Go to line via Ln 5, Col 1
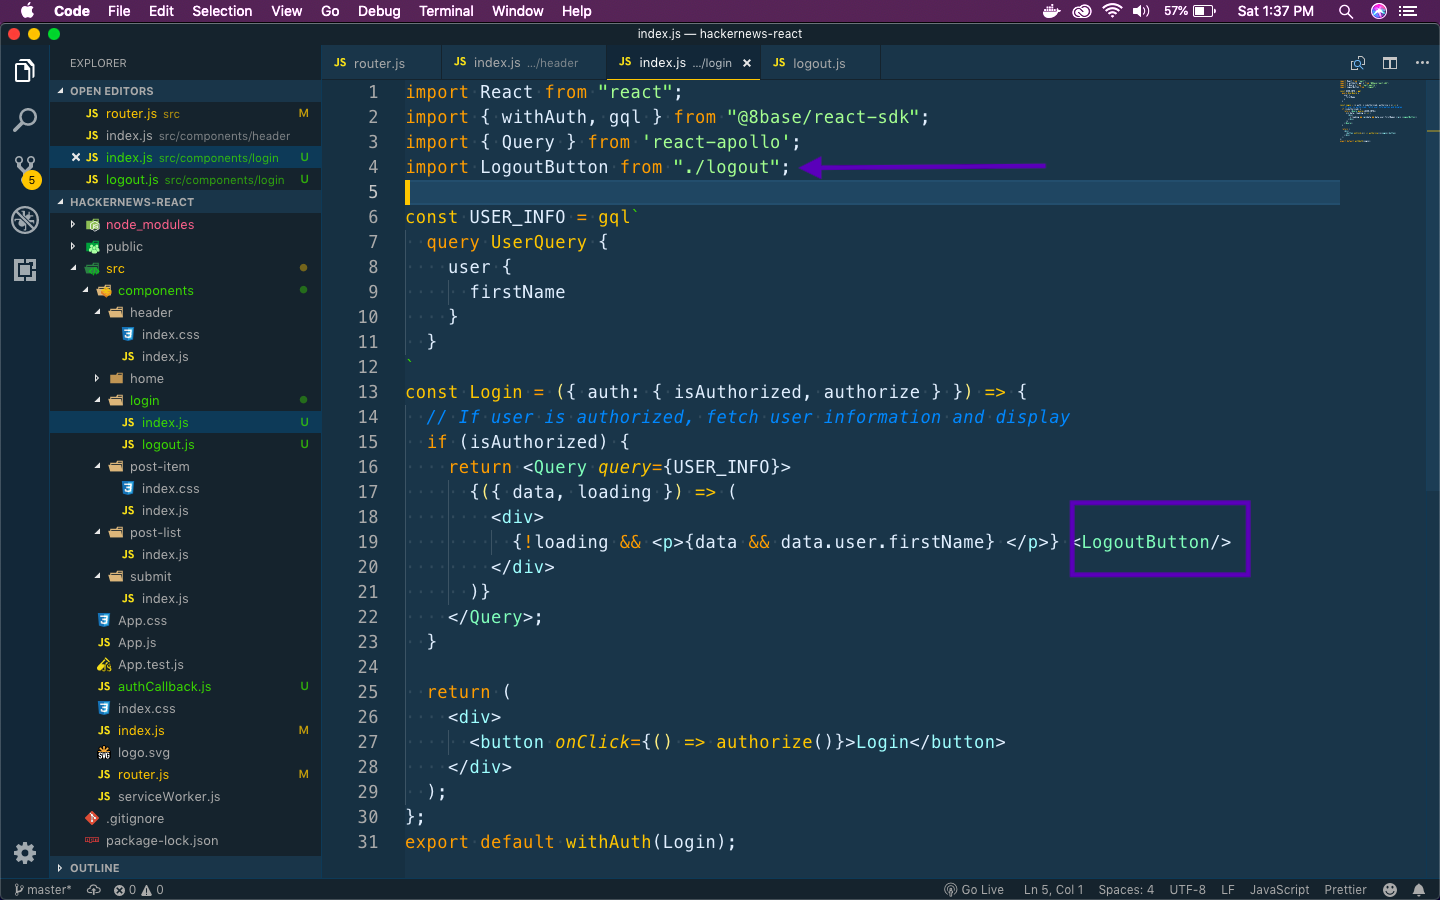 tap(1053, 890)
